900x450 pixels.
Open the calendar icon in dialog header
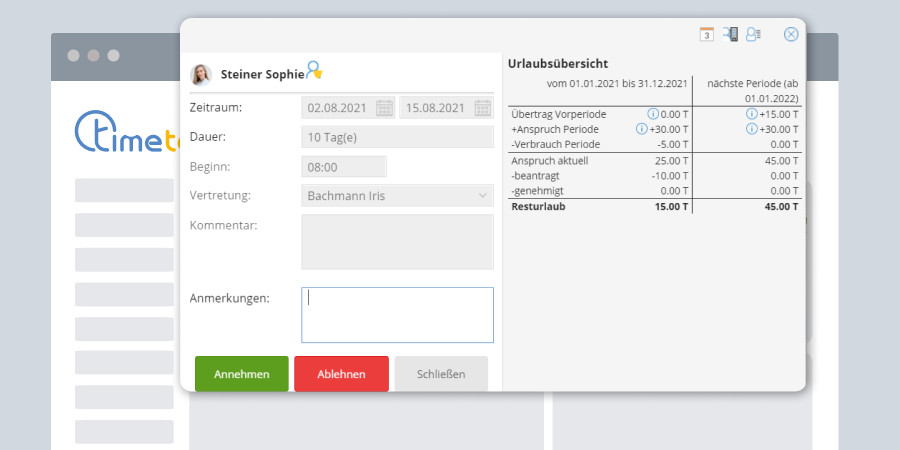tap(707, 34)
